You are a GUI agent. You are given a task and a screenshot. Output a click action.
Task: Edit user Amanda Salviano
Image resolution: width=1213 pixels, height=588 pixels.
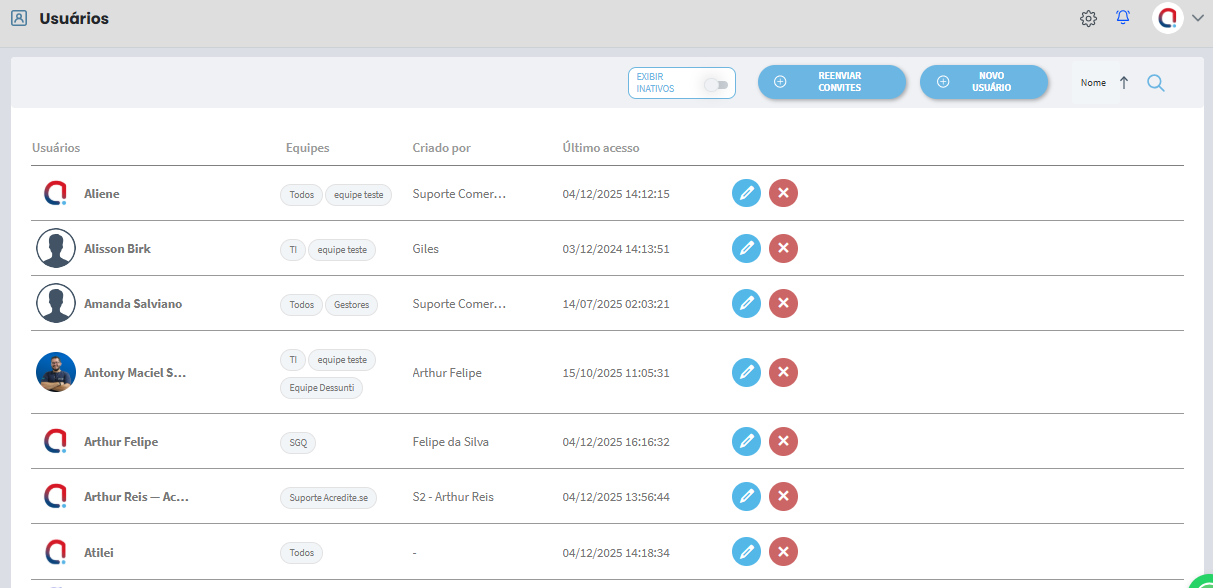[x=746, y=303]
